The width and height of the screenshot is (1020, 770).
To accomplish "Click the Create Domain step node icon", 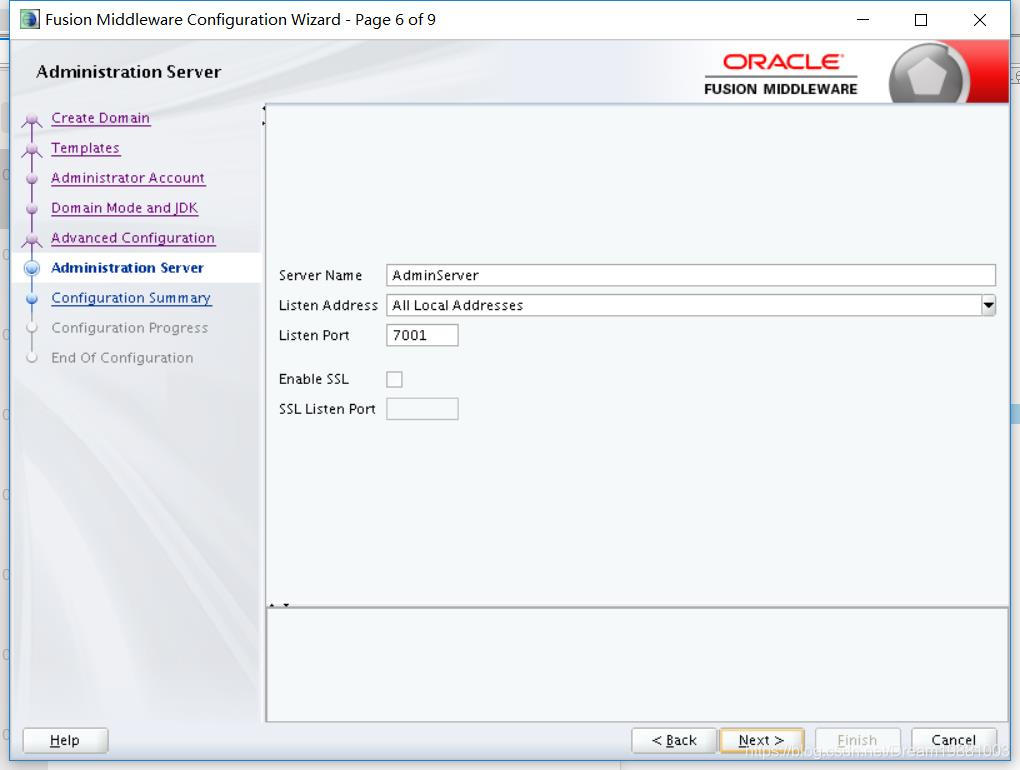I will [x=32, y=120].
